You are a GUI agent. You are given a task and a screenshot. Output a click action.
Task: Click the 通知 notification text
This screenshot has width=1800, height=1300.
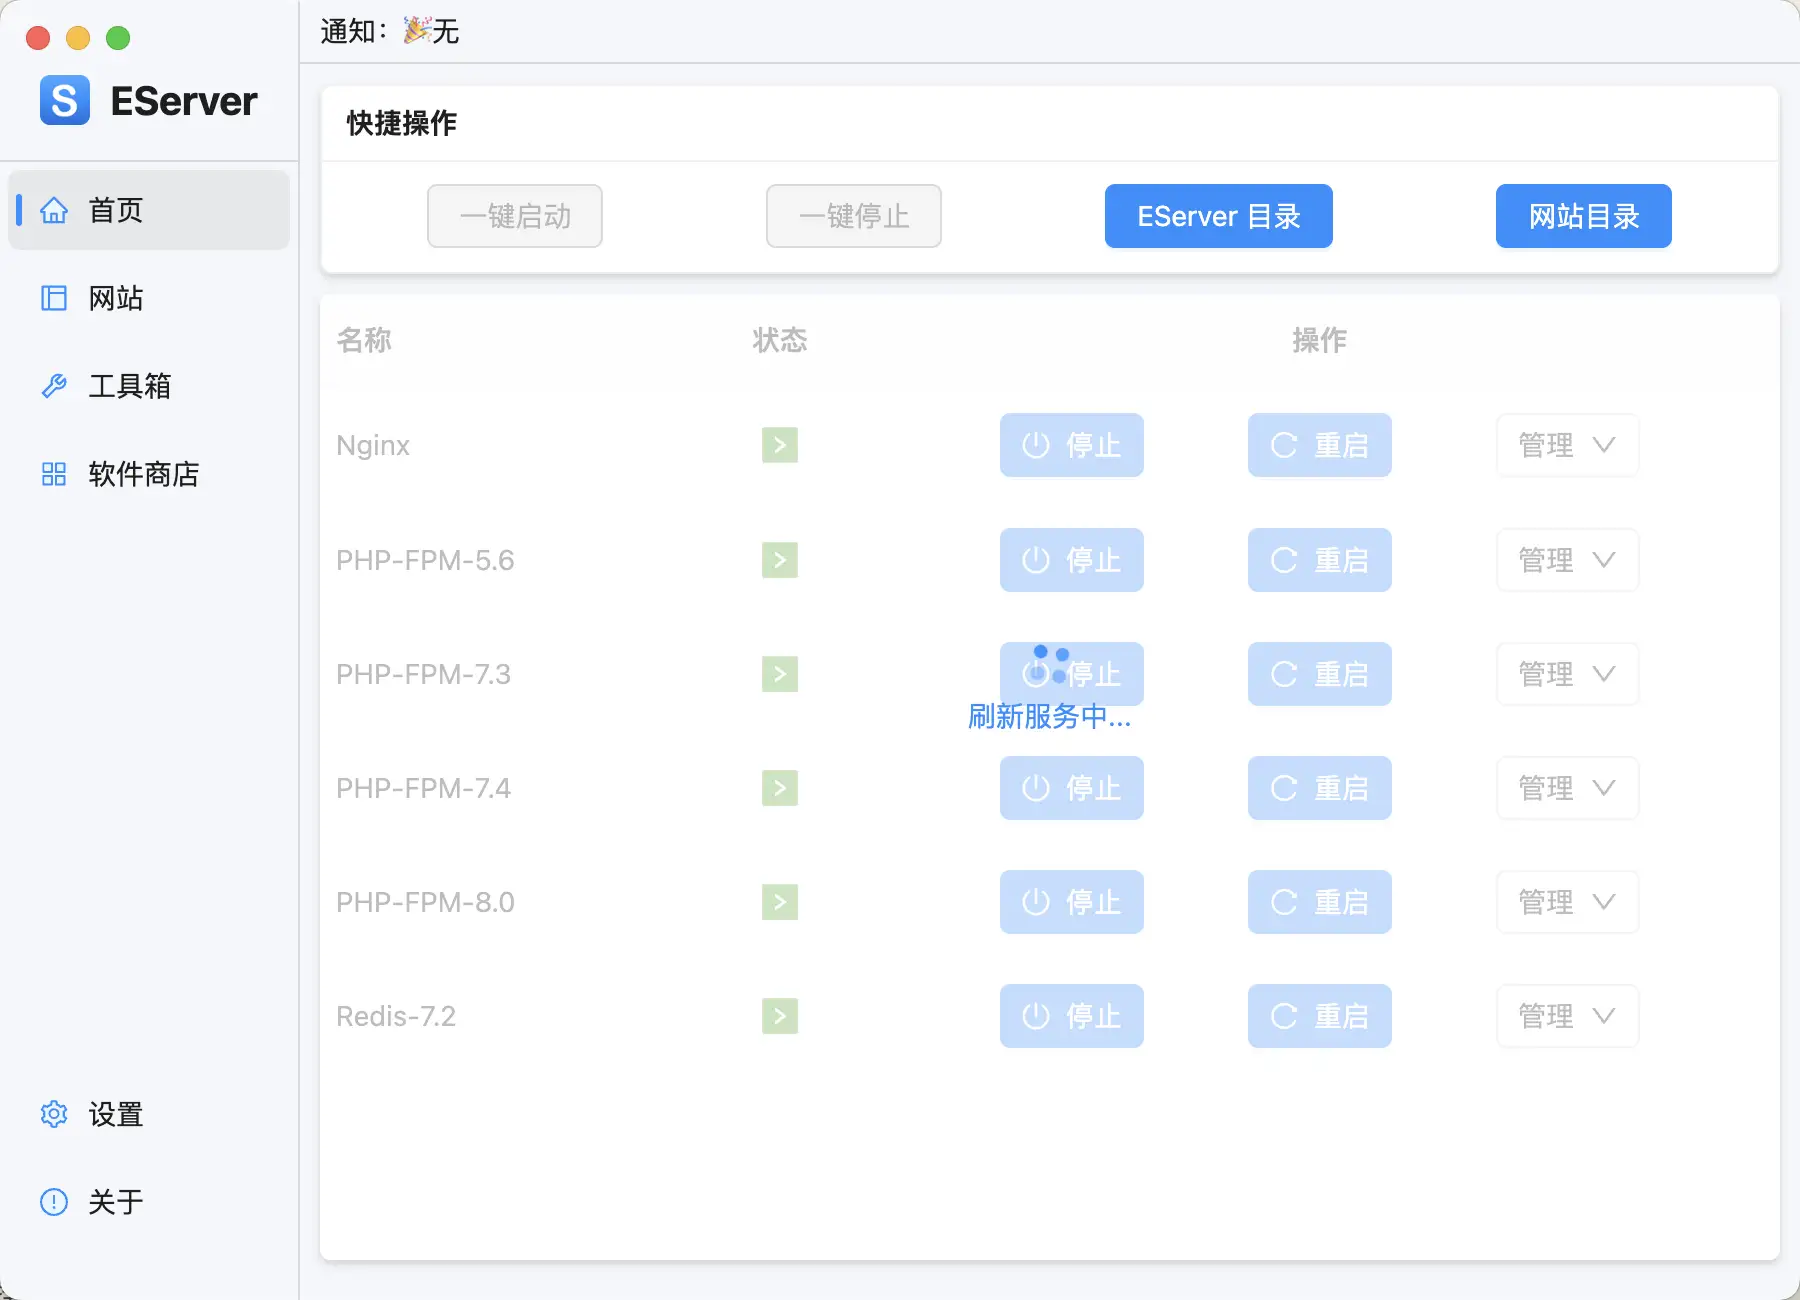click(x=390, y=31)
